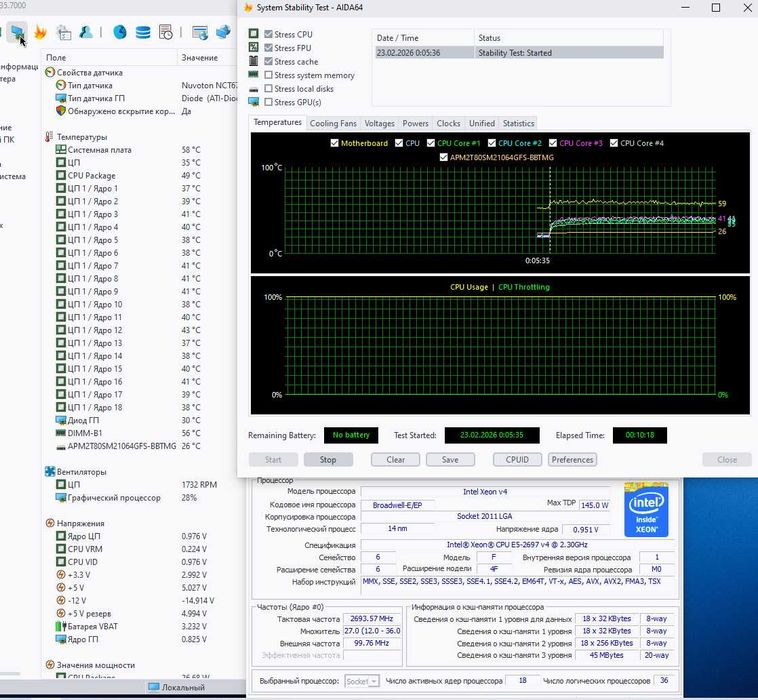758x700 pixels.
Task: Click the window-with-globe toolbar icon
Action: [200, 32]
